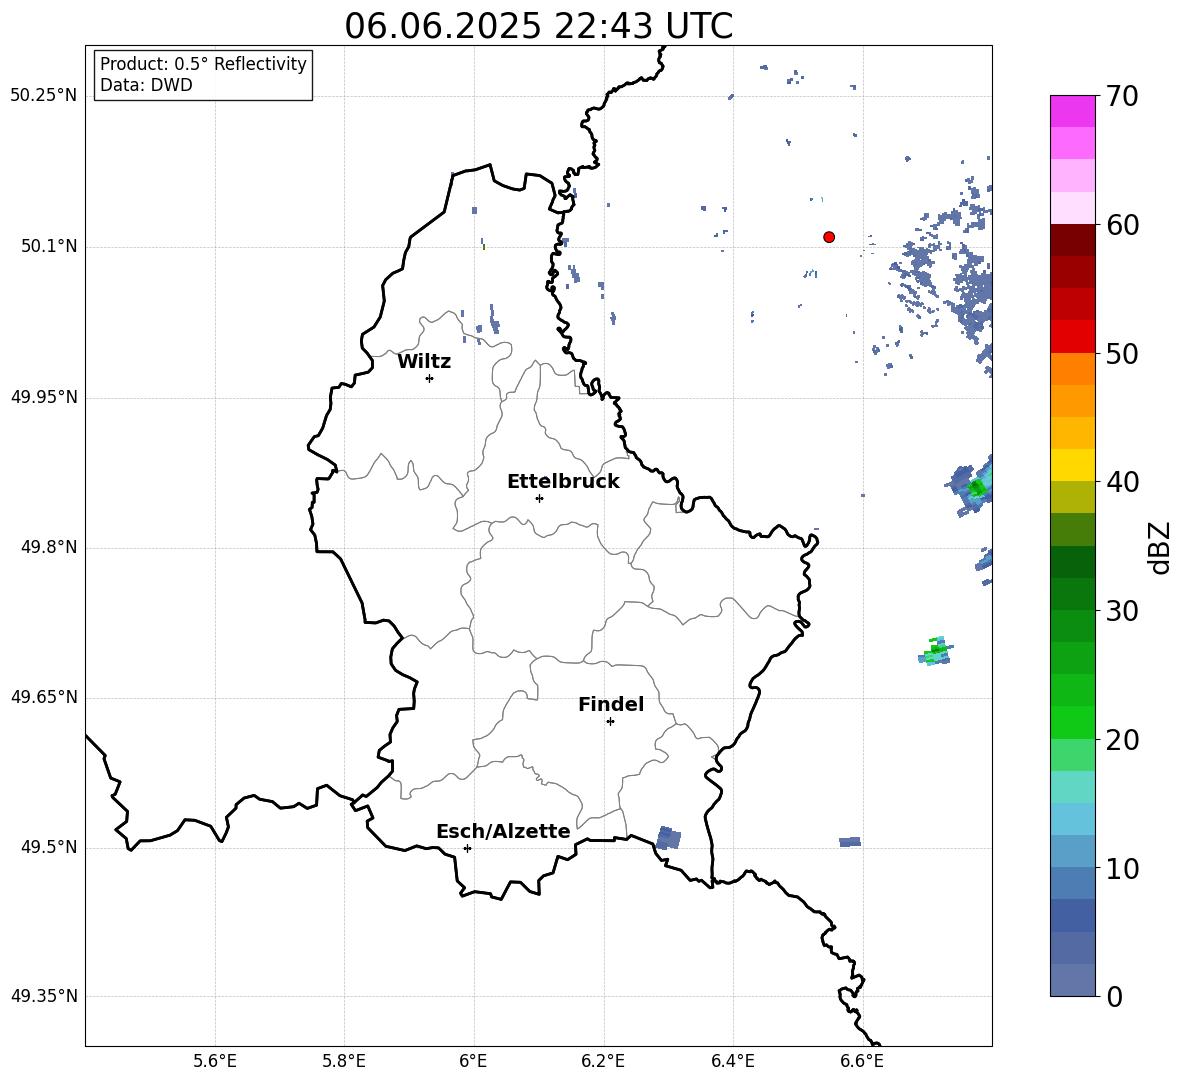Click the title 06.06.2025 22:43 UTC
The image size is (1184, 1081).
coord(538,26)
